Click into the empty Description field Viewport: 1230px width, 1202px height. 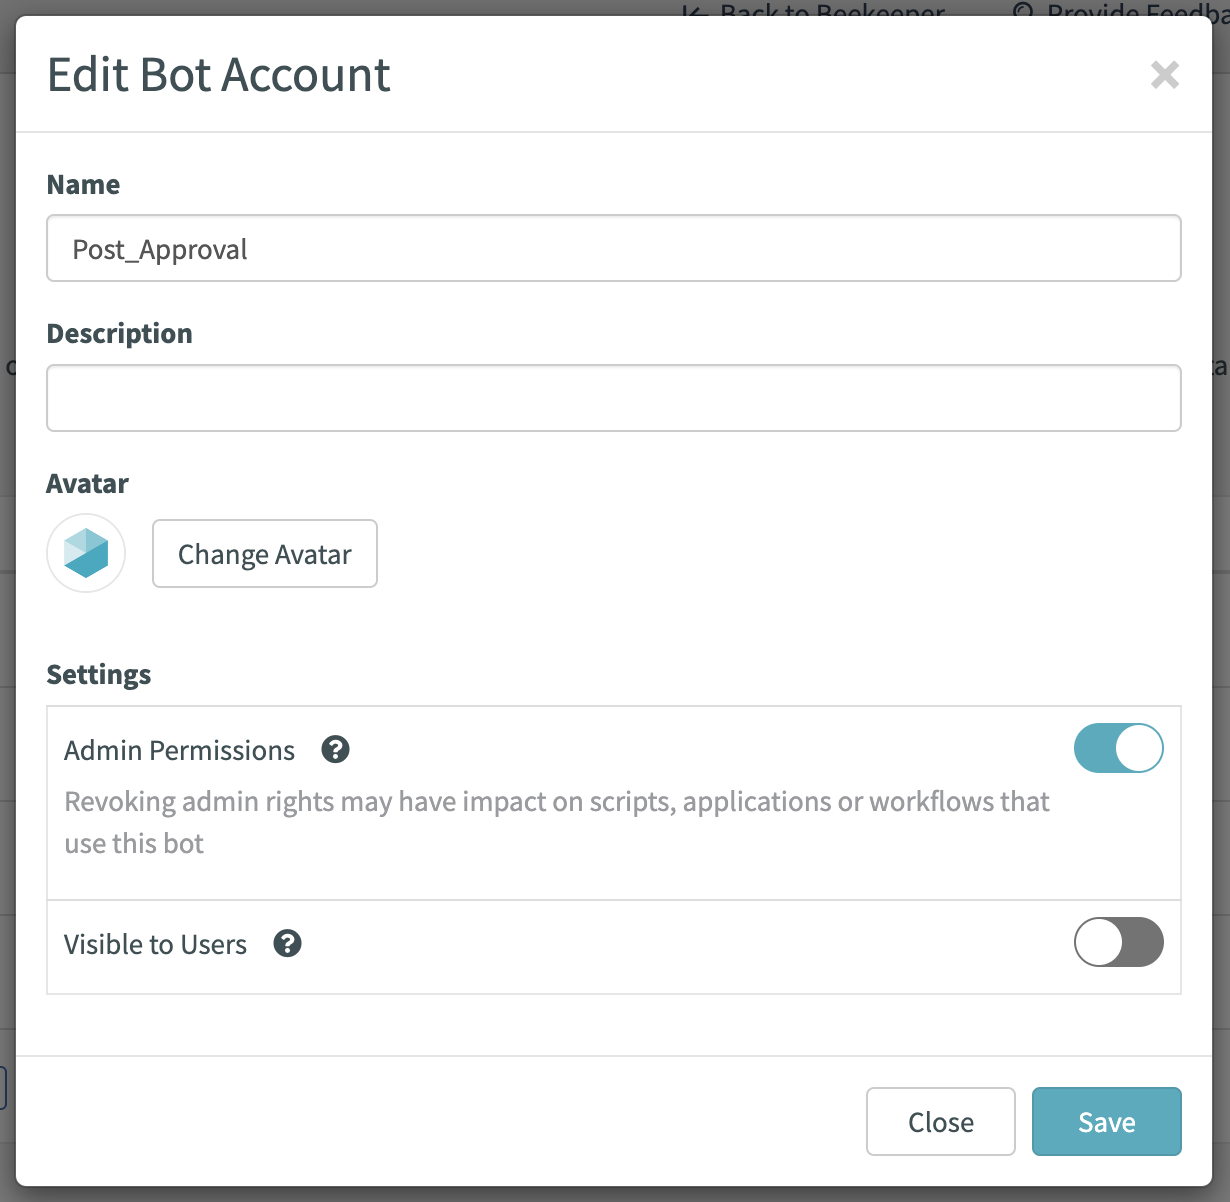(614, 398)
